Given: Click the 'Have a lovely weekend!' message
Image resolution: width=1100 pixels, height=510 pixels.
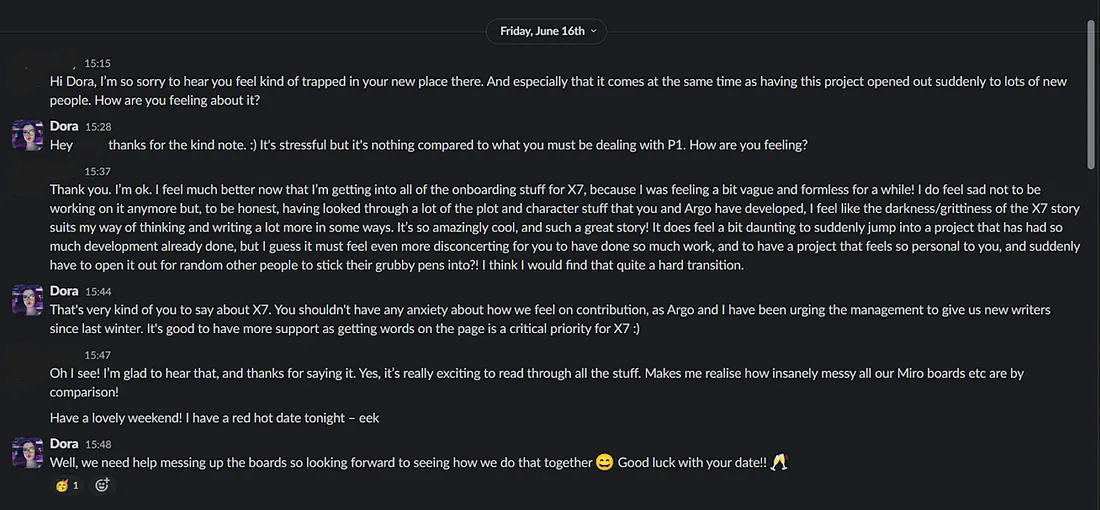Looking at the screenshot, I should tap(214, 418).
